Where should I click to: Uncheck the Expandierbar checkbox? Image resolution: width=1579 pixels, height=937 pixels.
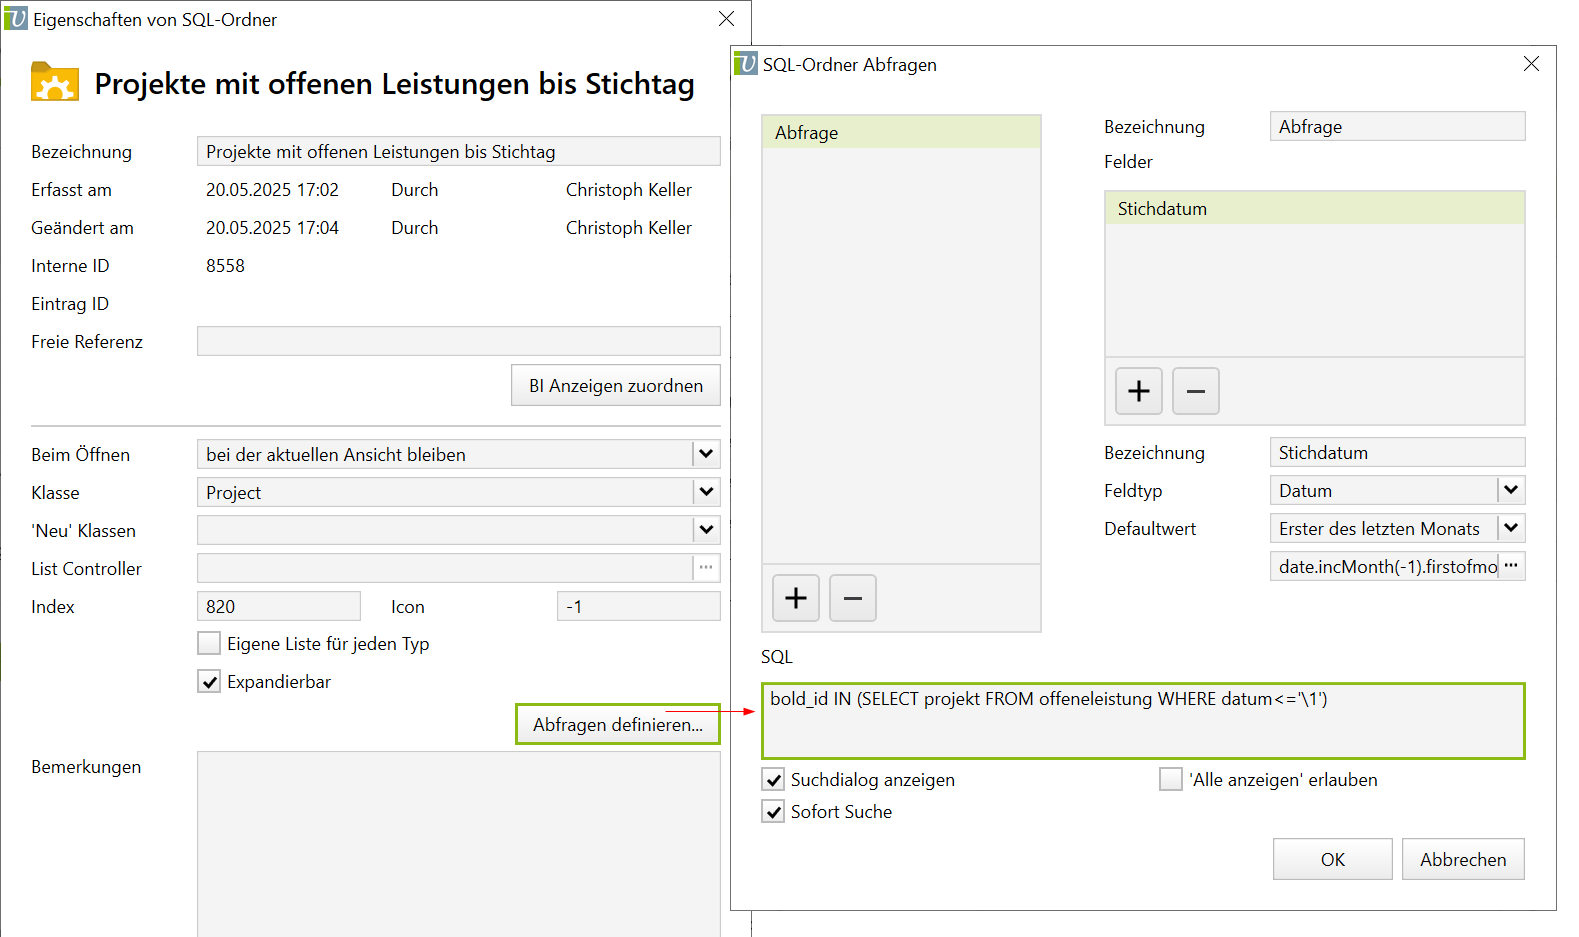(x=209, y=682)
